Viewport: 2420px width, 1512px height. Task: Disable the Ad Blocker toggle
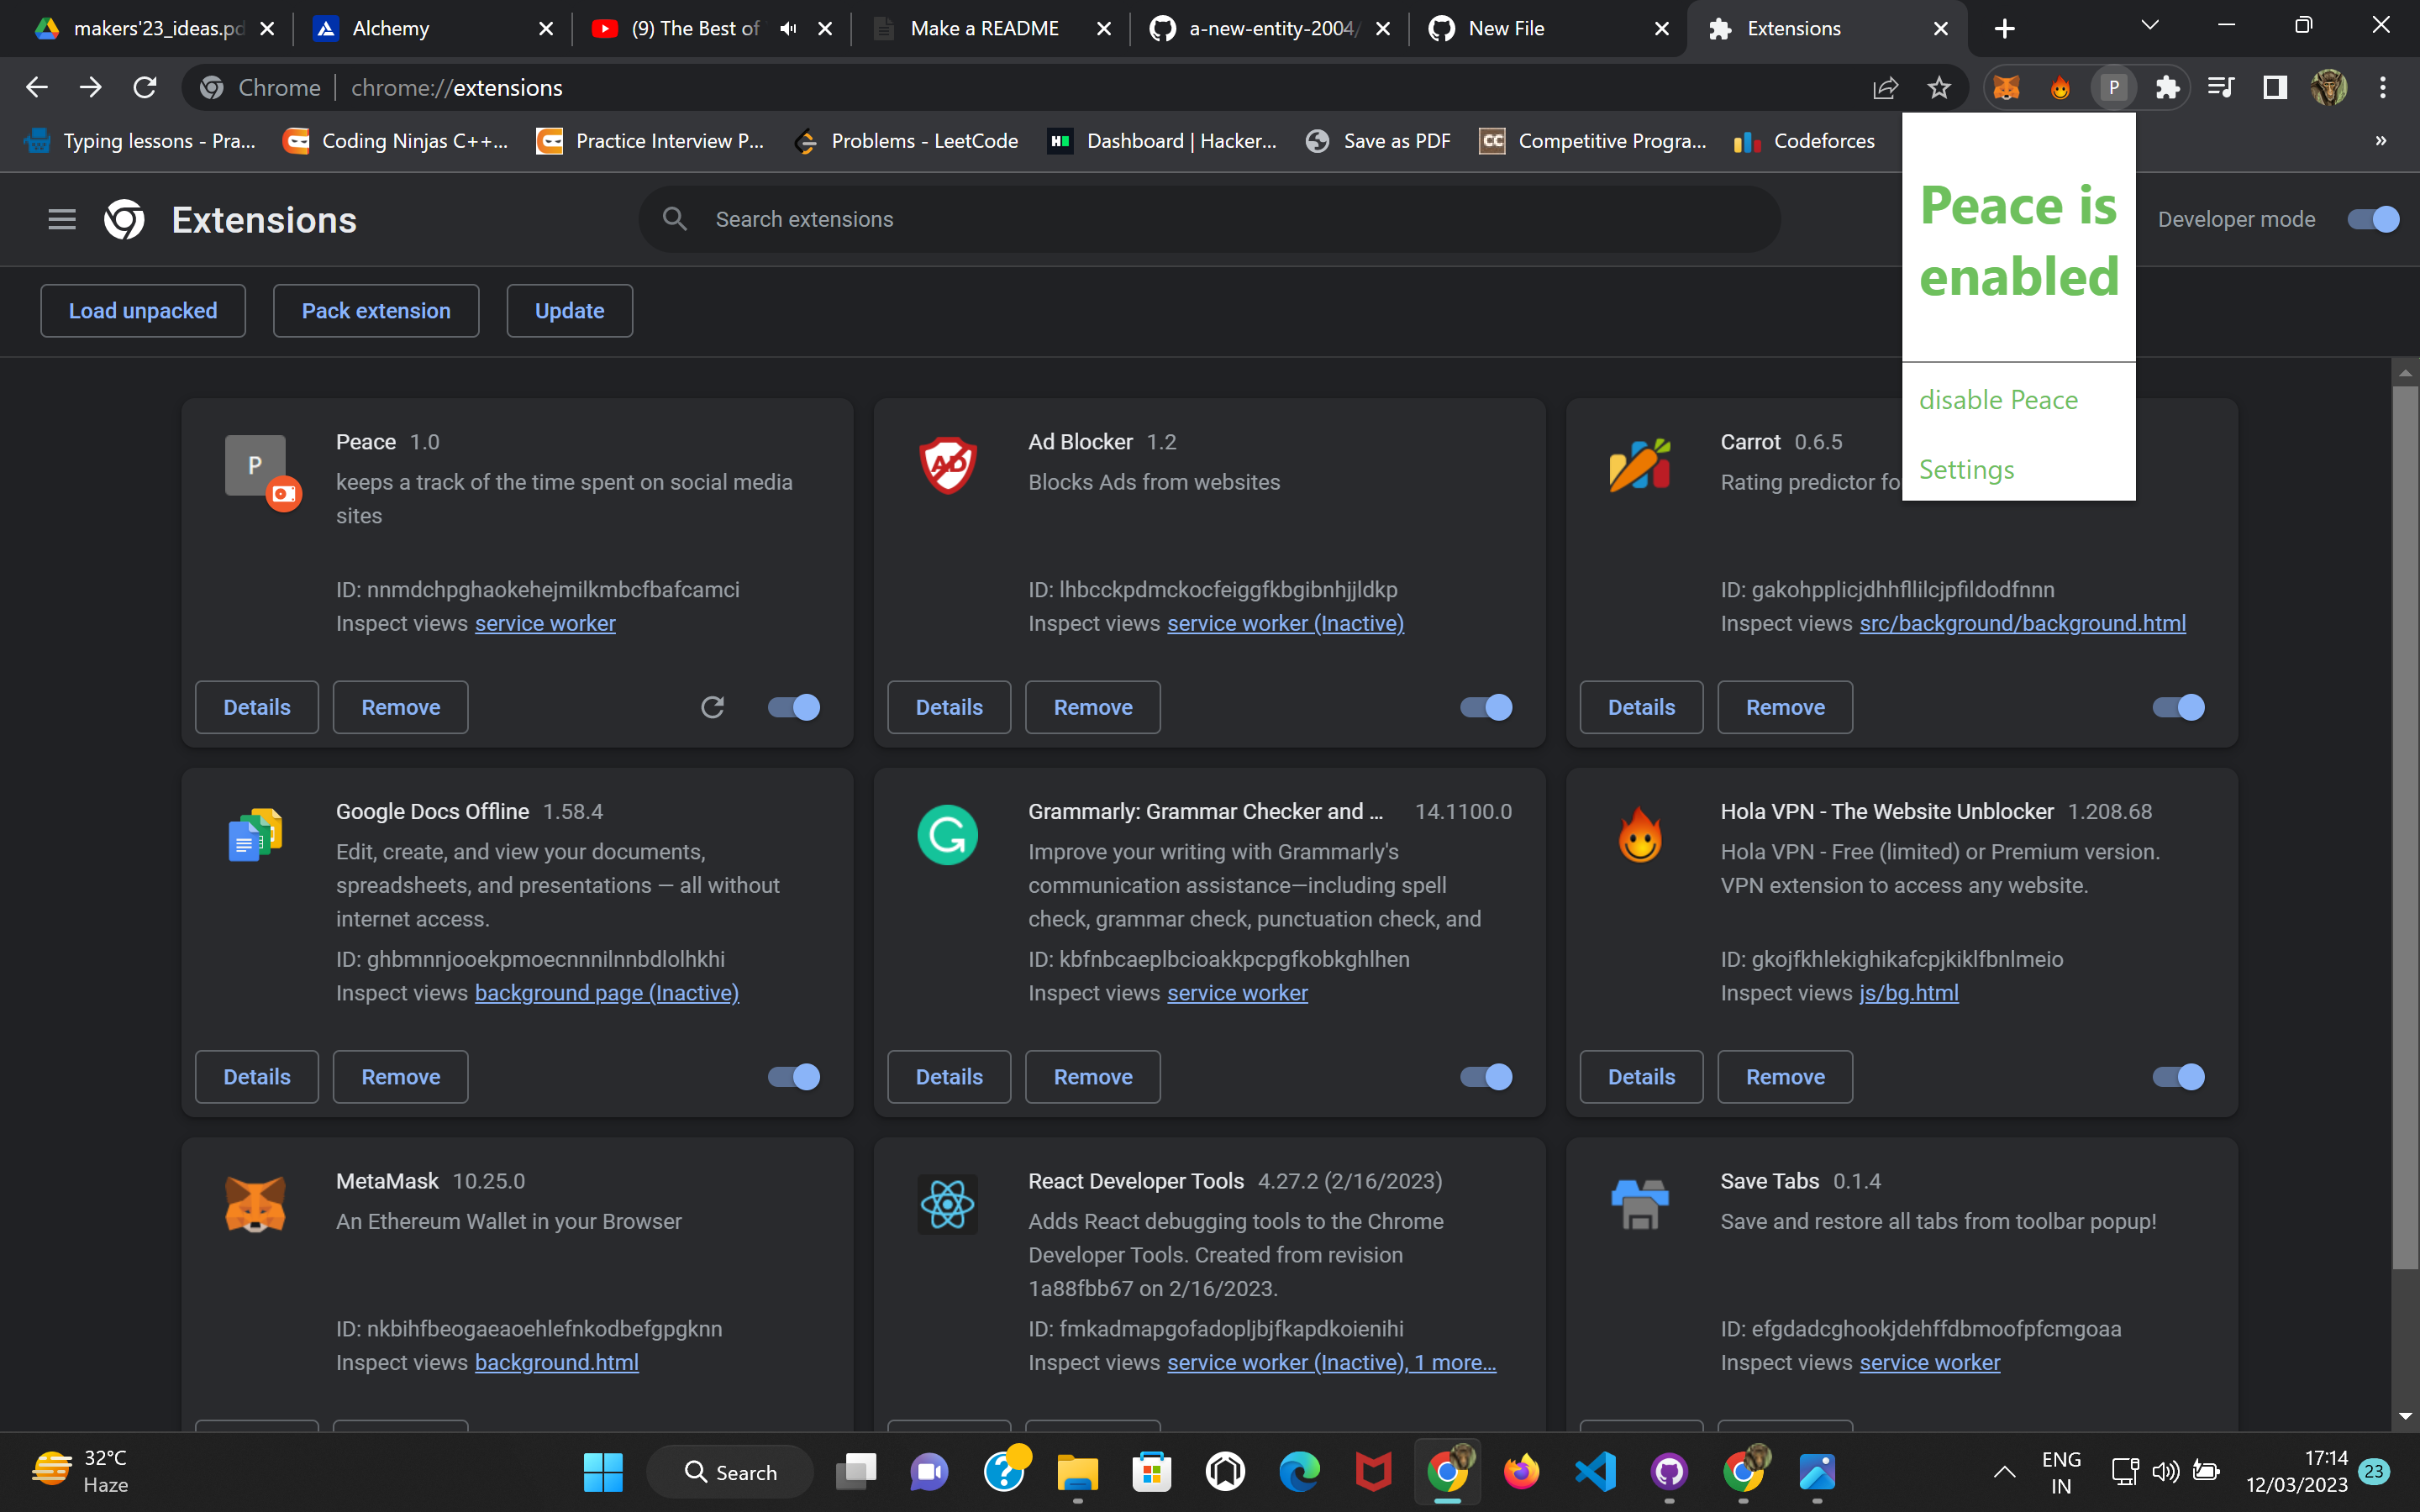tap(1486, 707)
